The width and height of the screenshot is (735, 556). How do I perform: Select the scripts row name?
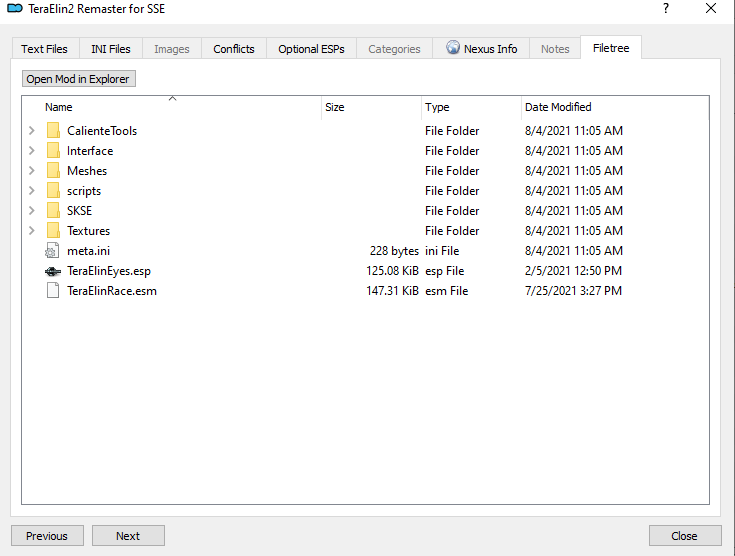click(84, 191)
